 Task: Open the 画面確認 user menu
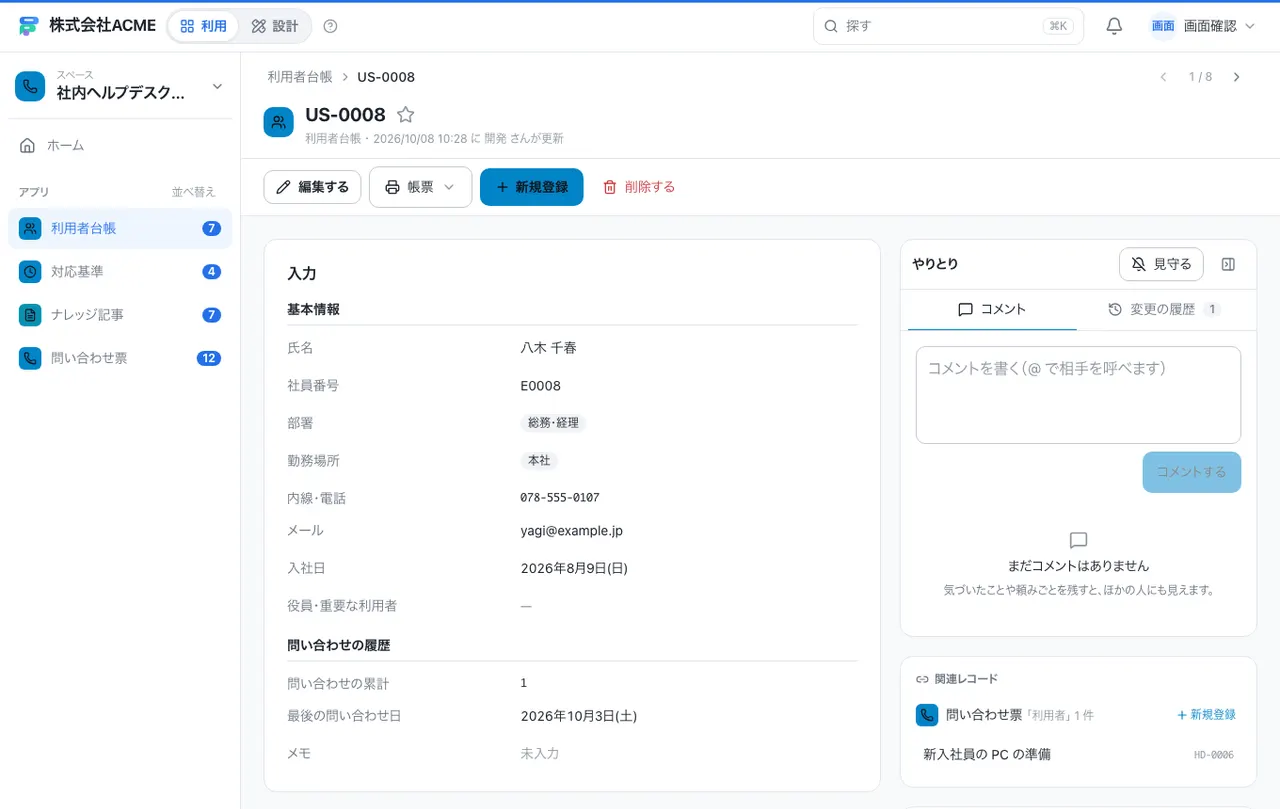click(x=1202, y=26)
